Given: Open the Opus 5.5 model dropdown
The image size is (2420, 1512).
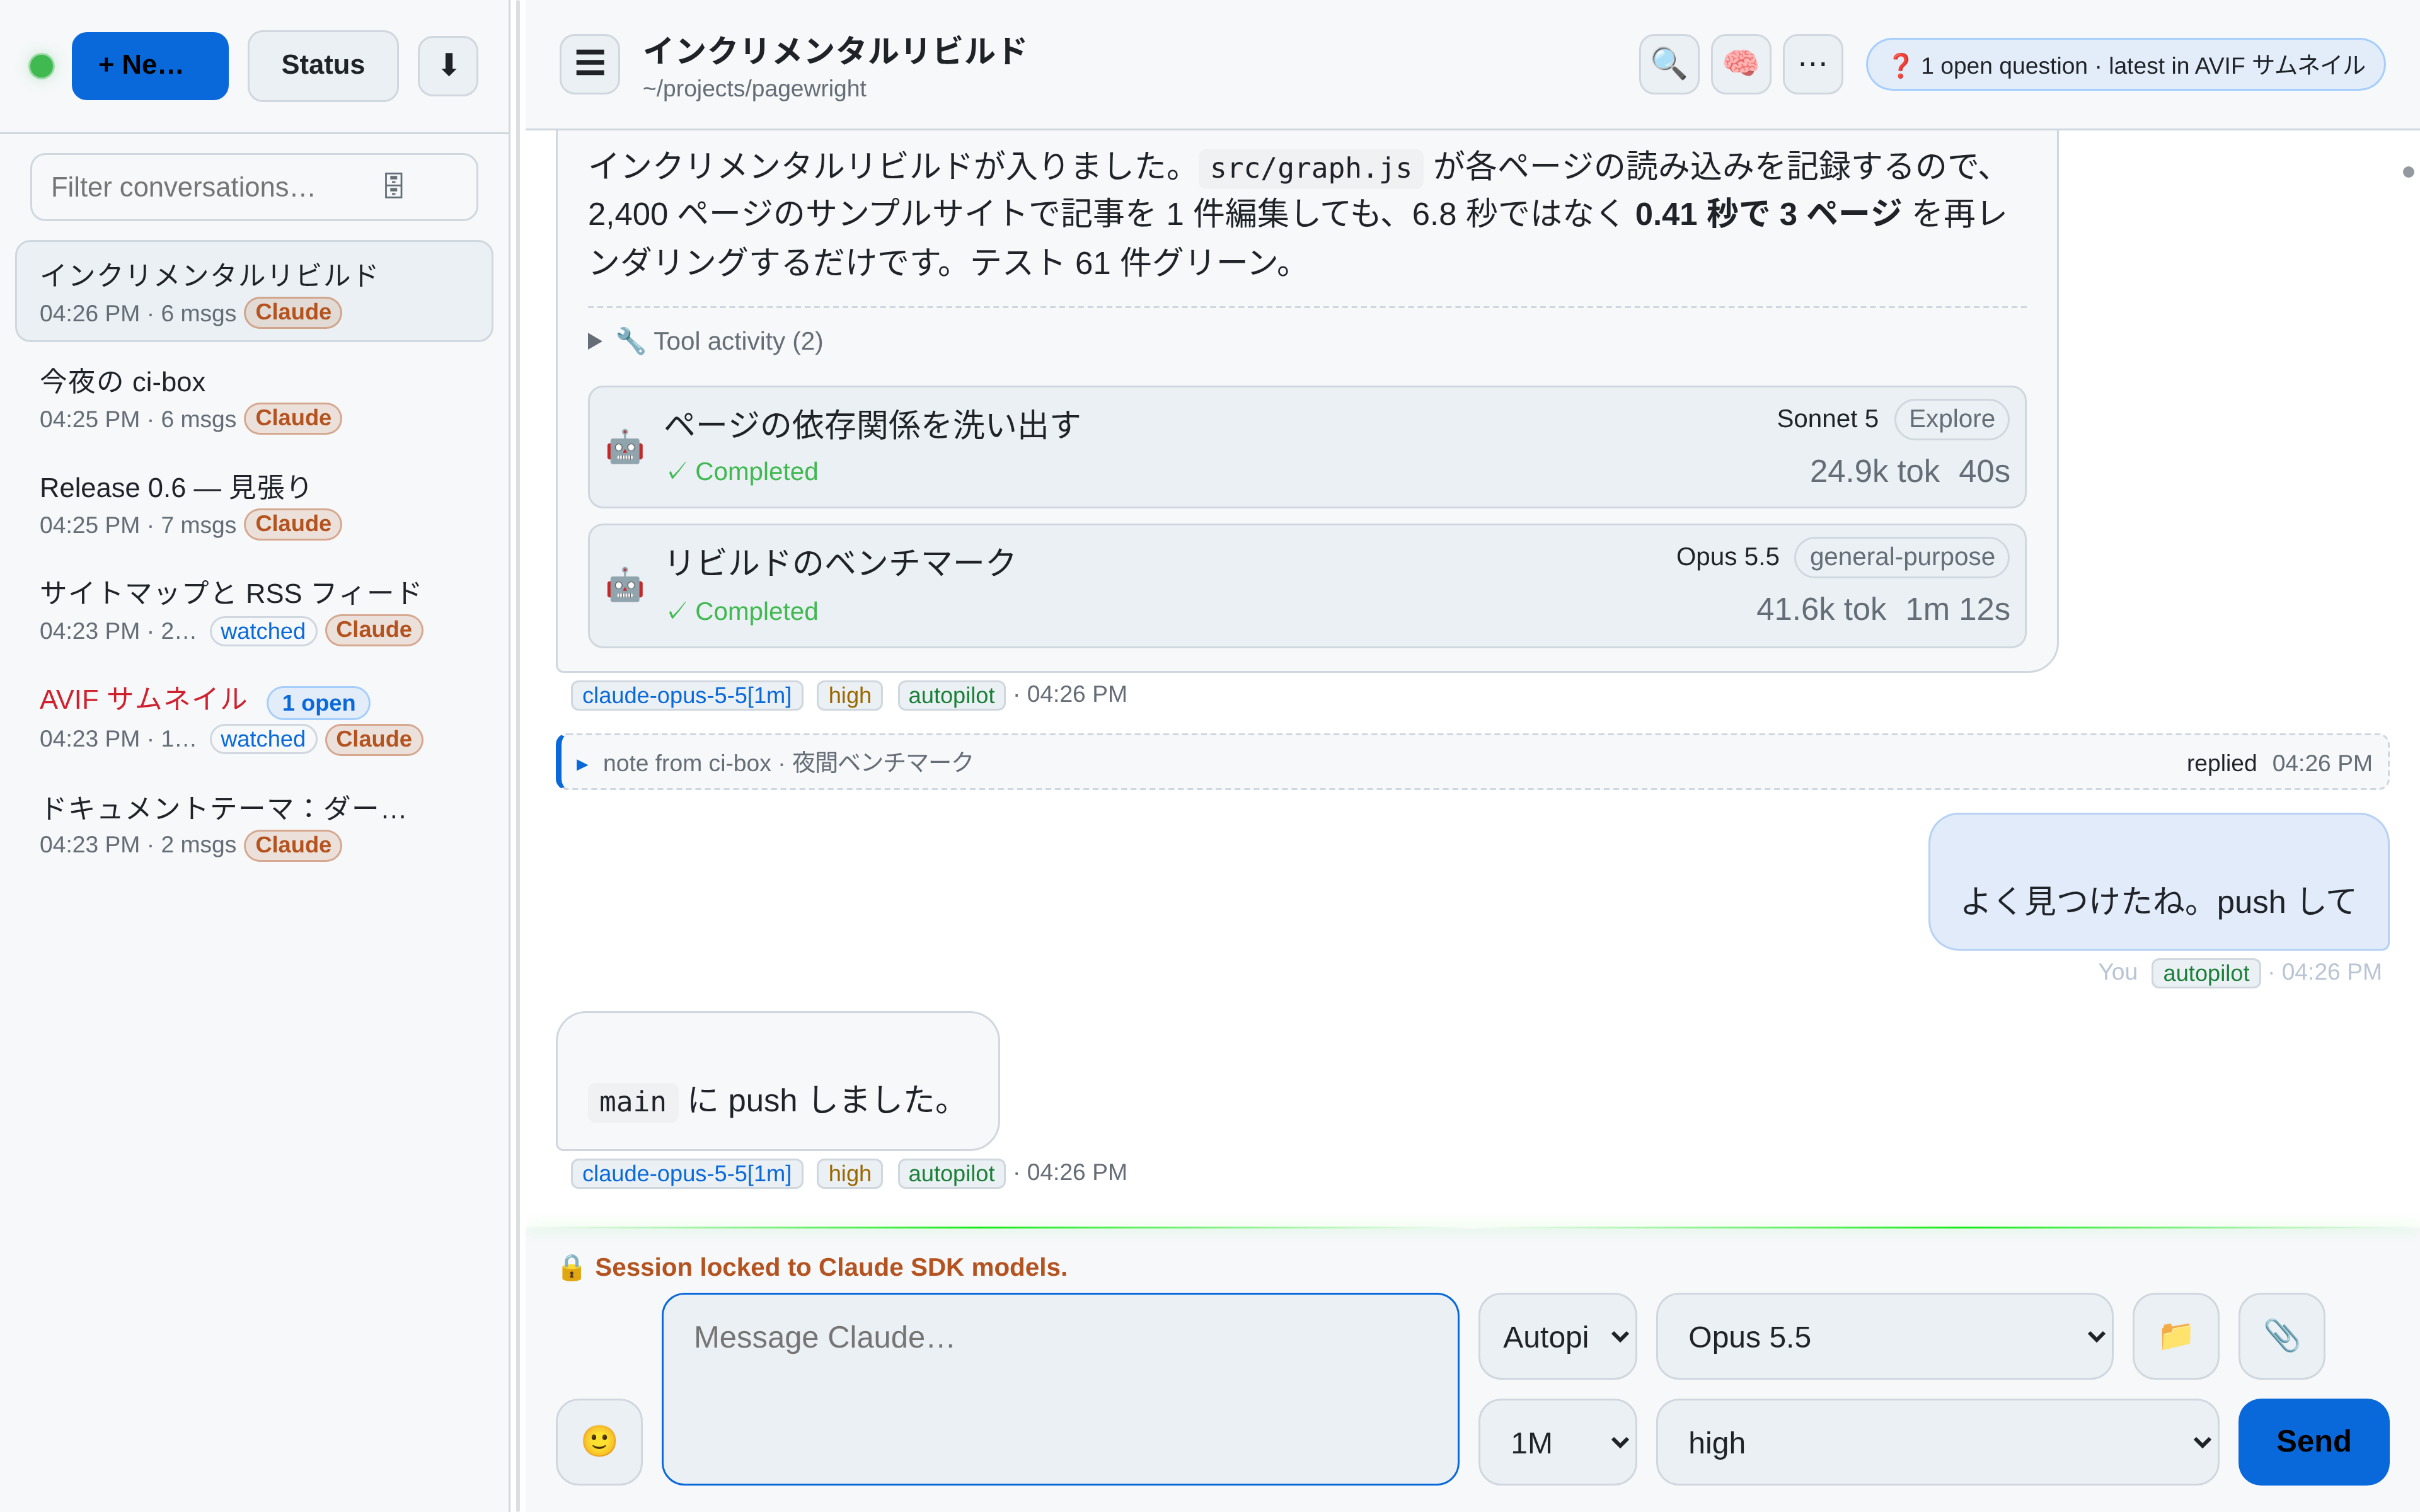Looking at the screenshot, I should pos(1884,1336).
